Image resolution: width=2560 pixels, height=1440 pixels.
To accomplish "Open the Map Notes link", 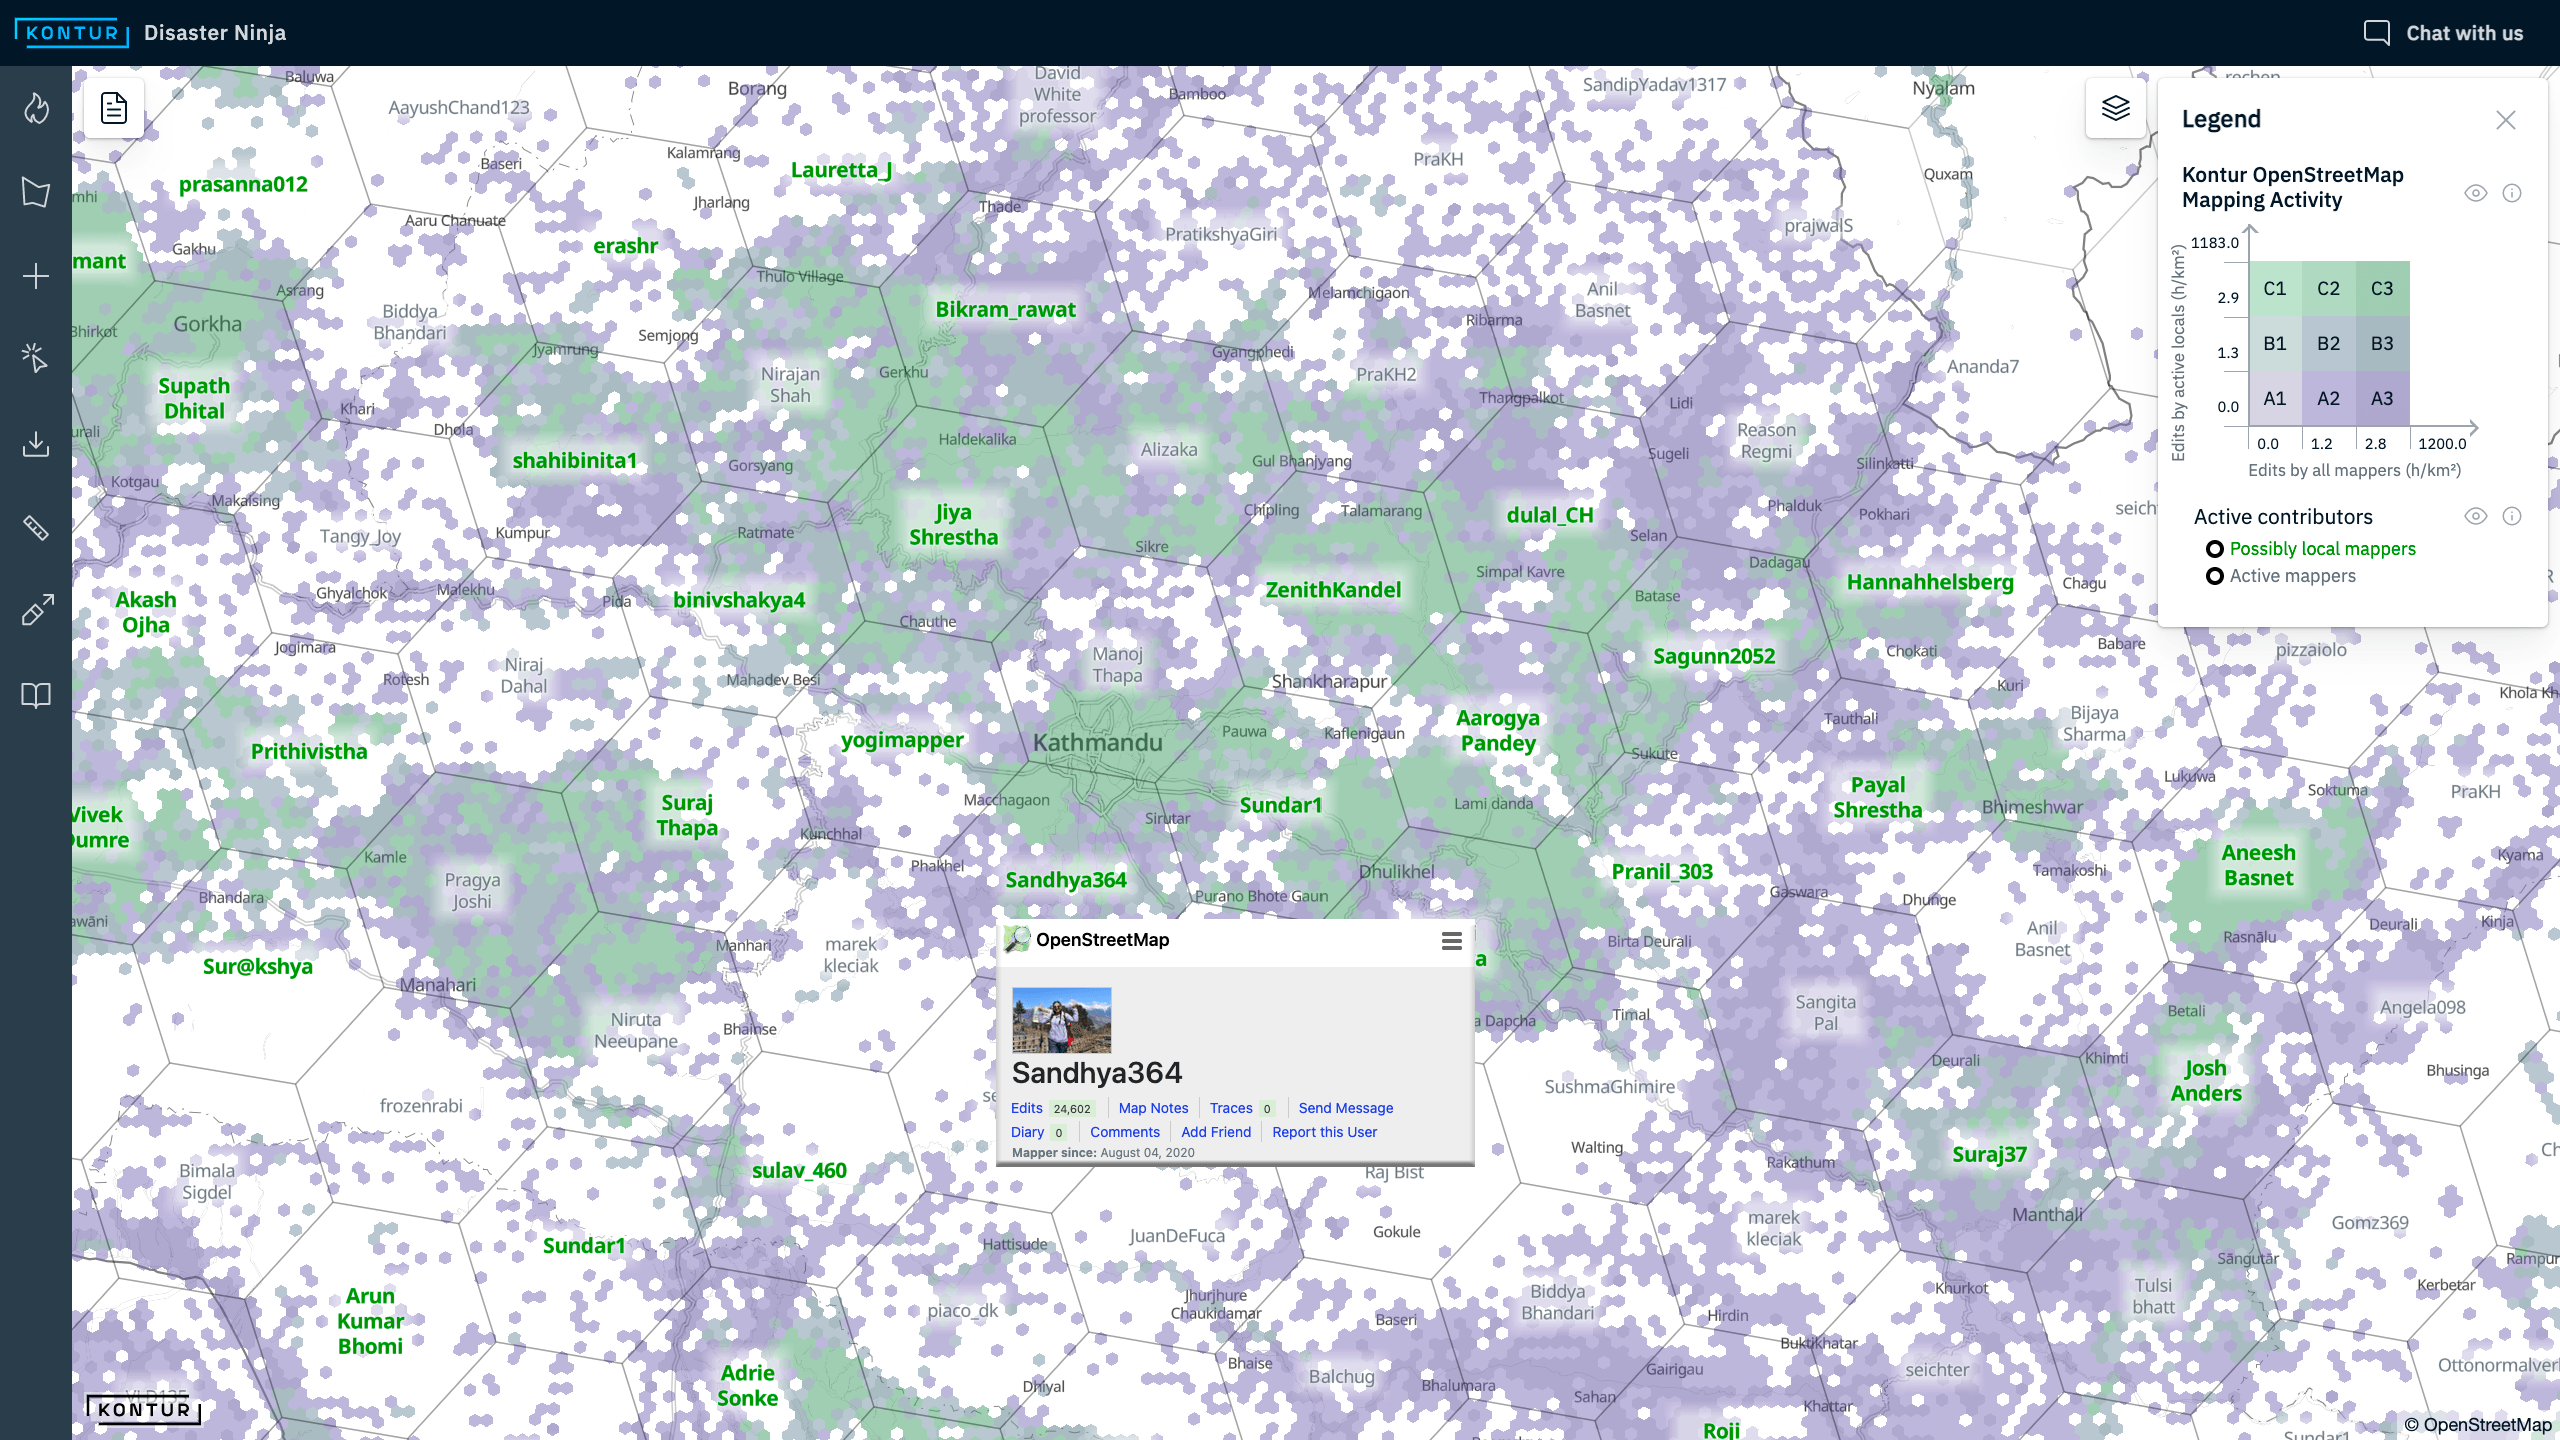I will tap(1153, 1108).
